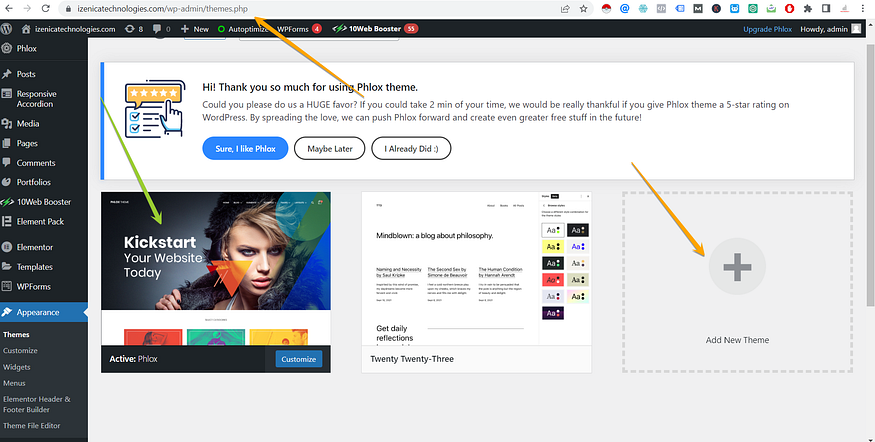
Task: Open Theme File Editor submenu link
Action: (32, 425)
